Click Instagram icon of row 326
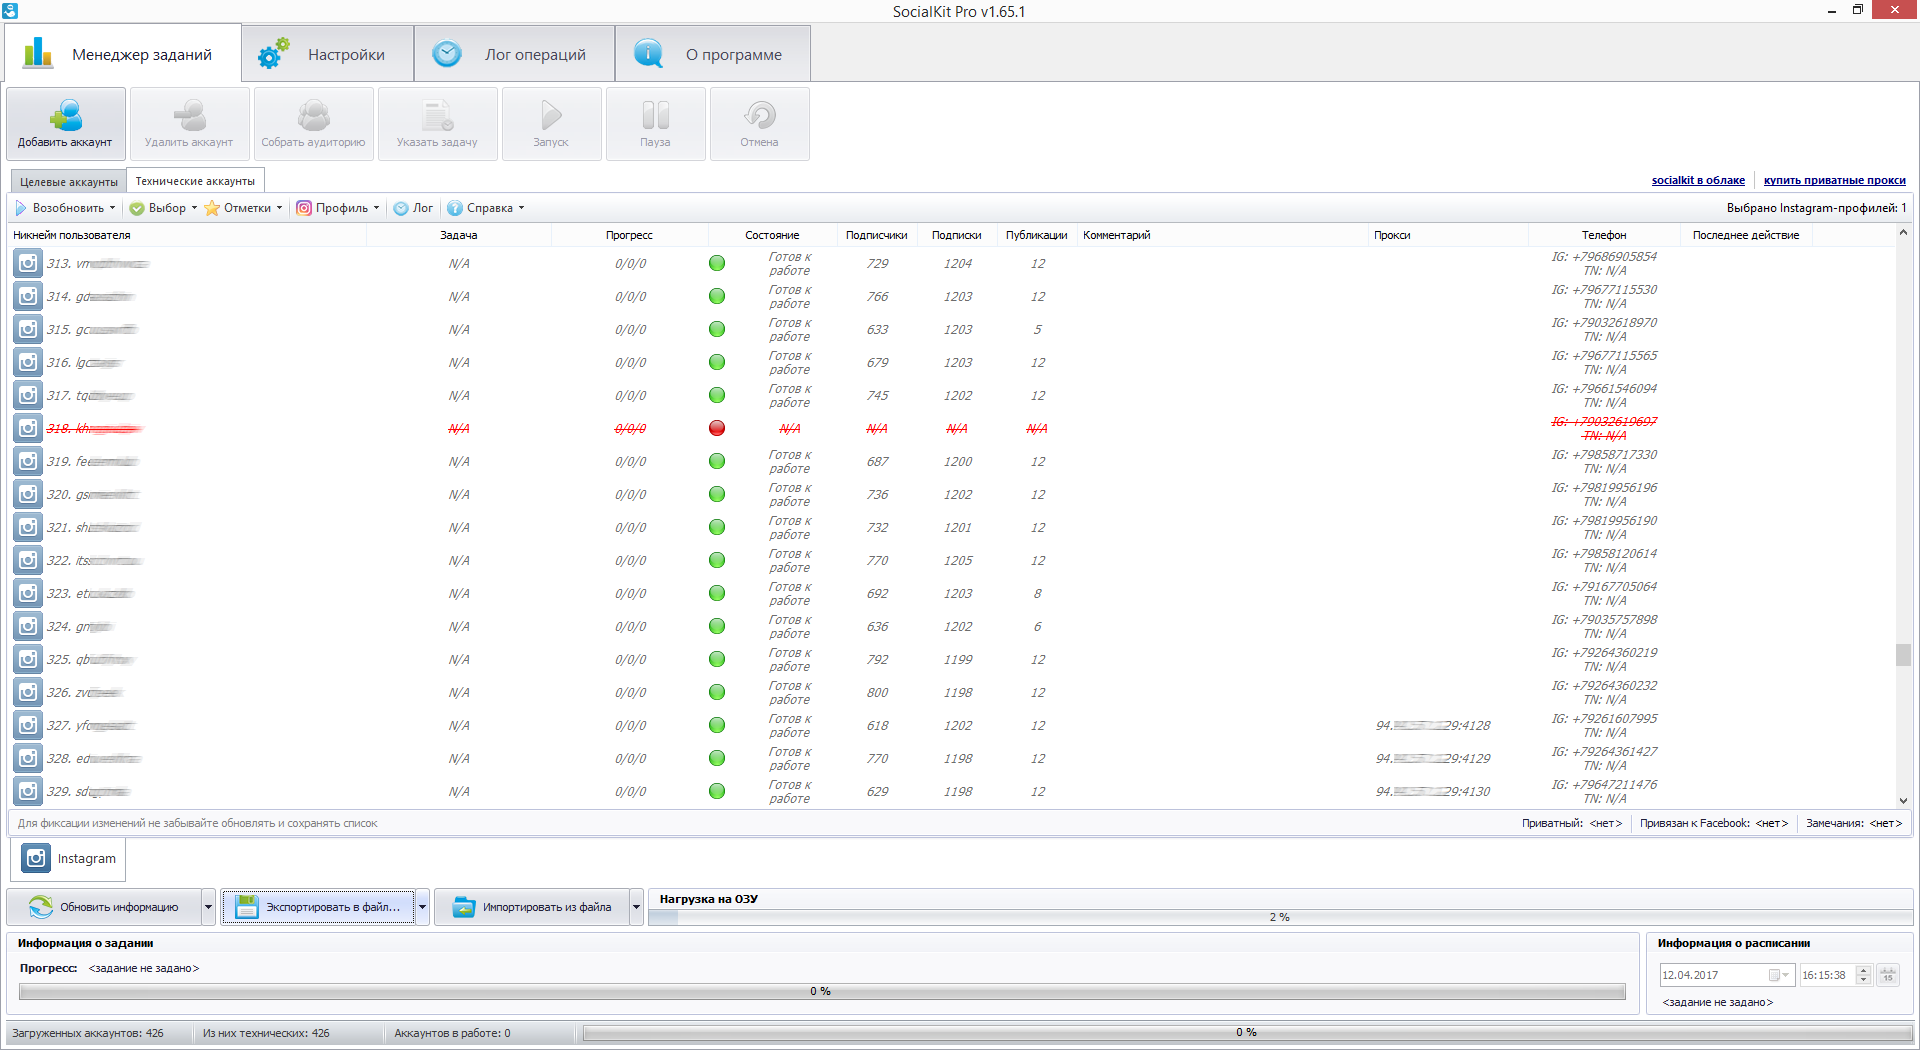The height and width of the screenshot is (1050, 1920). pyautogui.click(x=28, y=692)
